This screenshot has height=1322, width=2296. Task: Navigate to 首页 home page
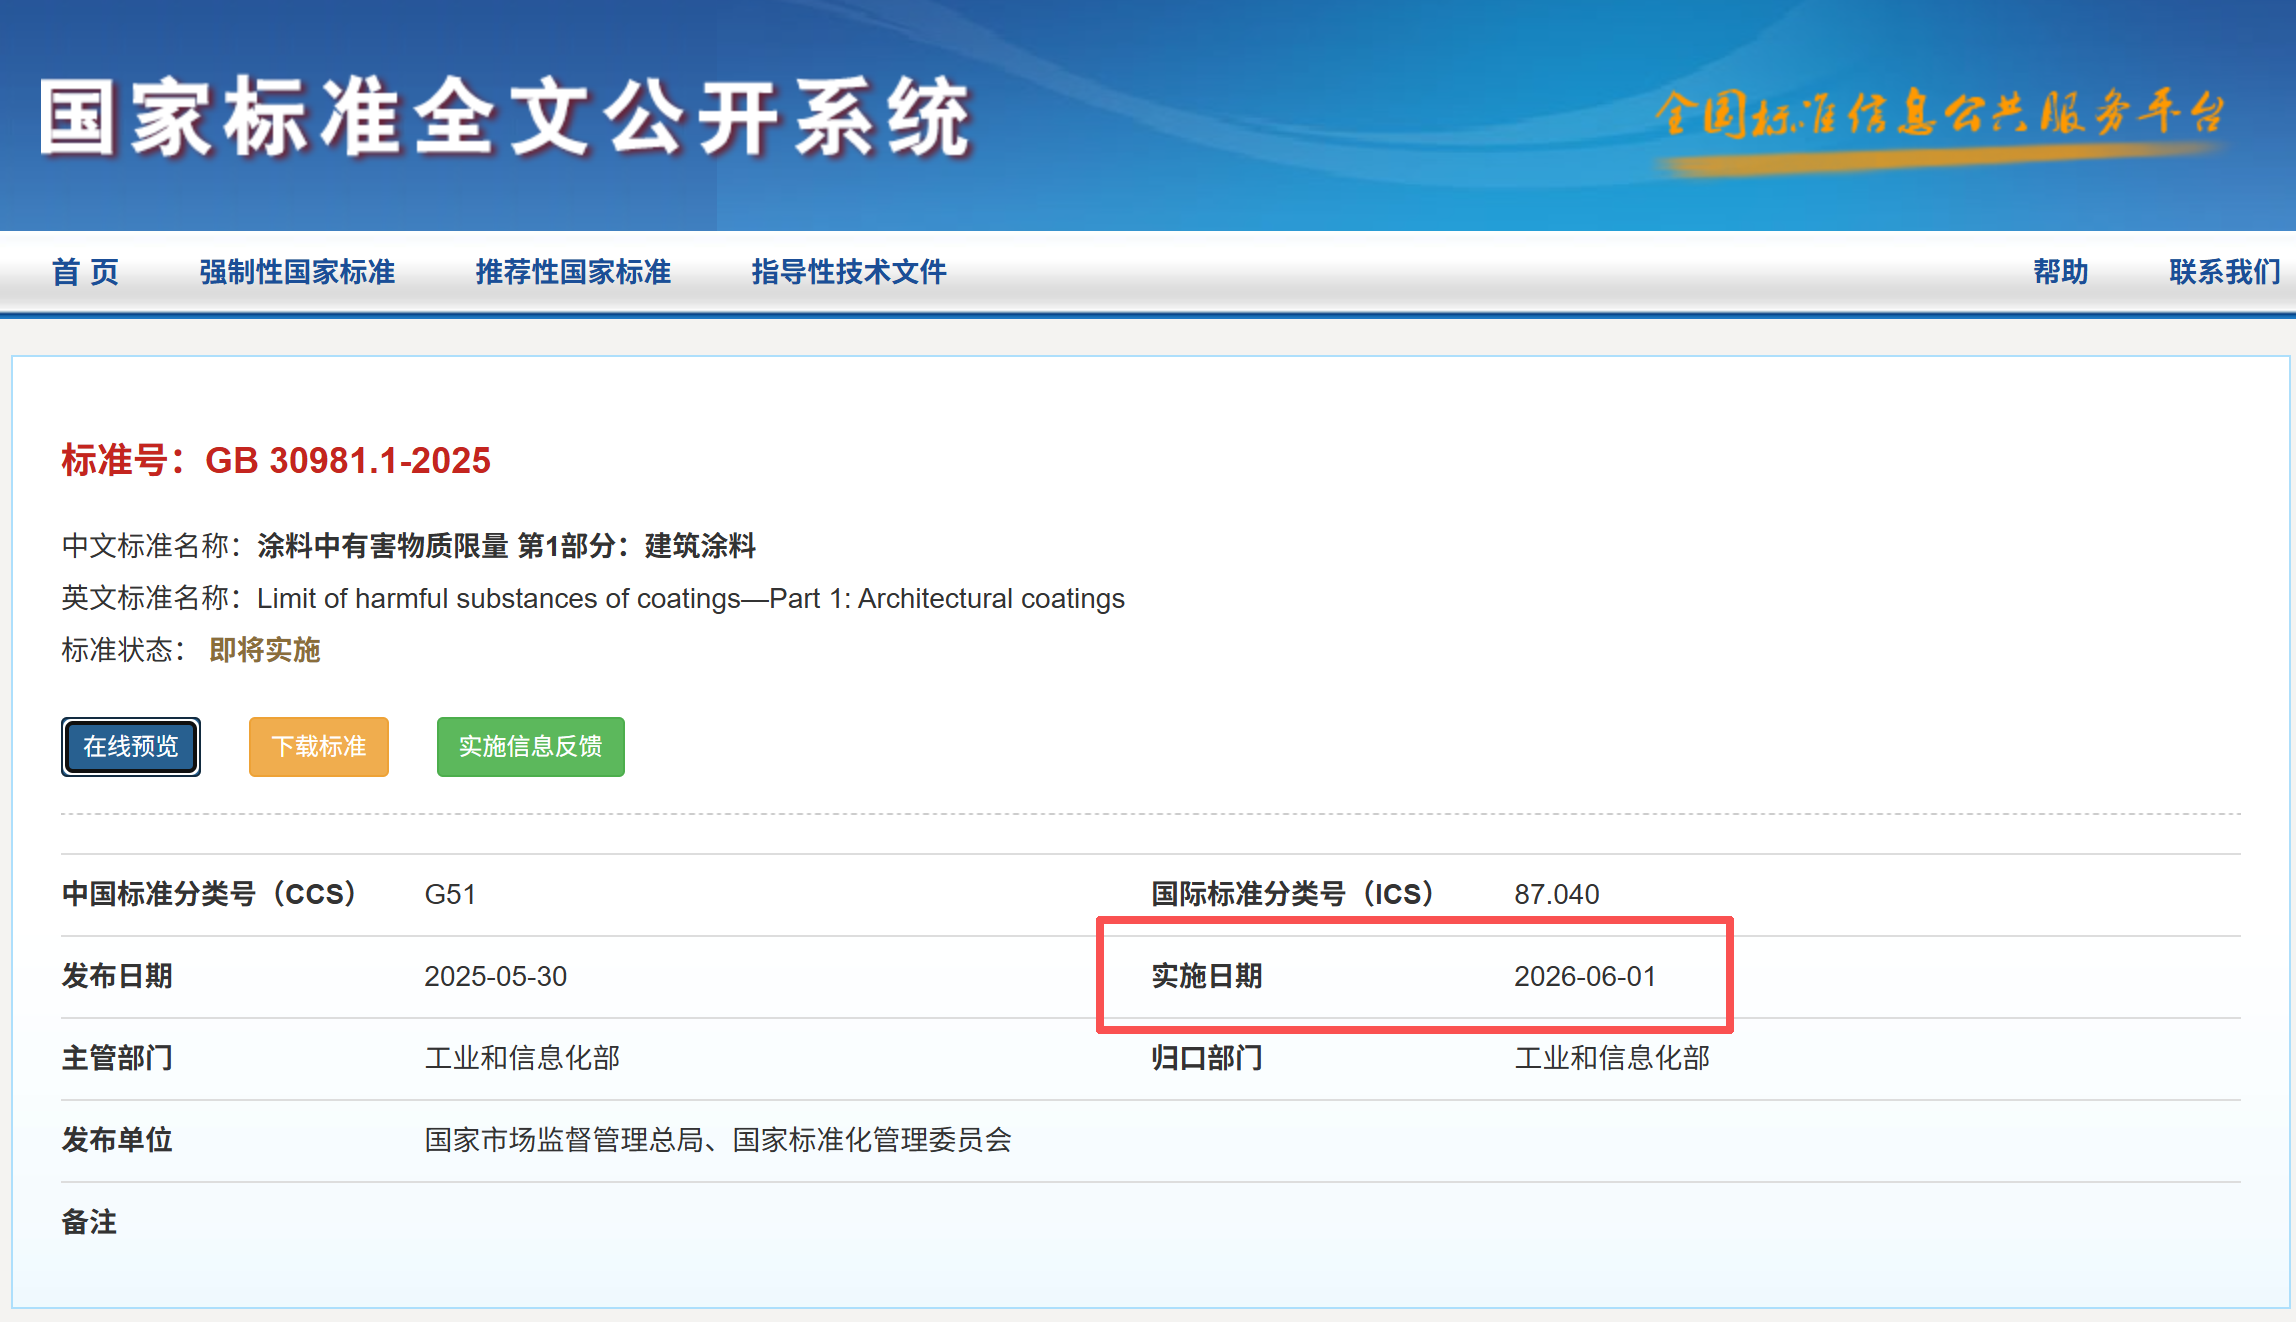point(86,271)
